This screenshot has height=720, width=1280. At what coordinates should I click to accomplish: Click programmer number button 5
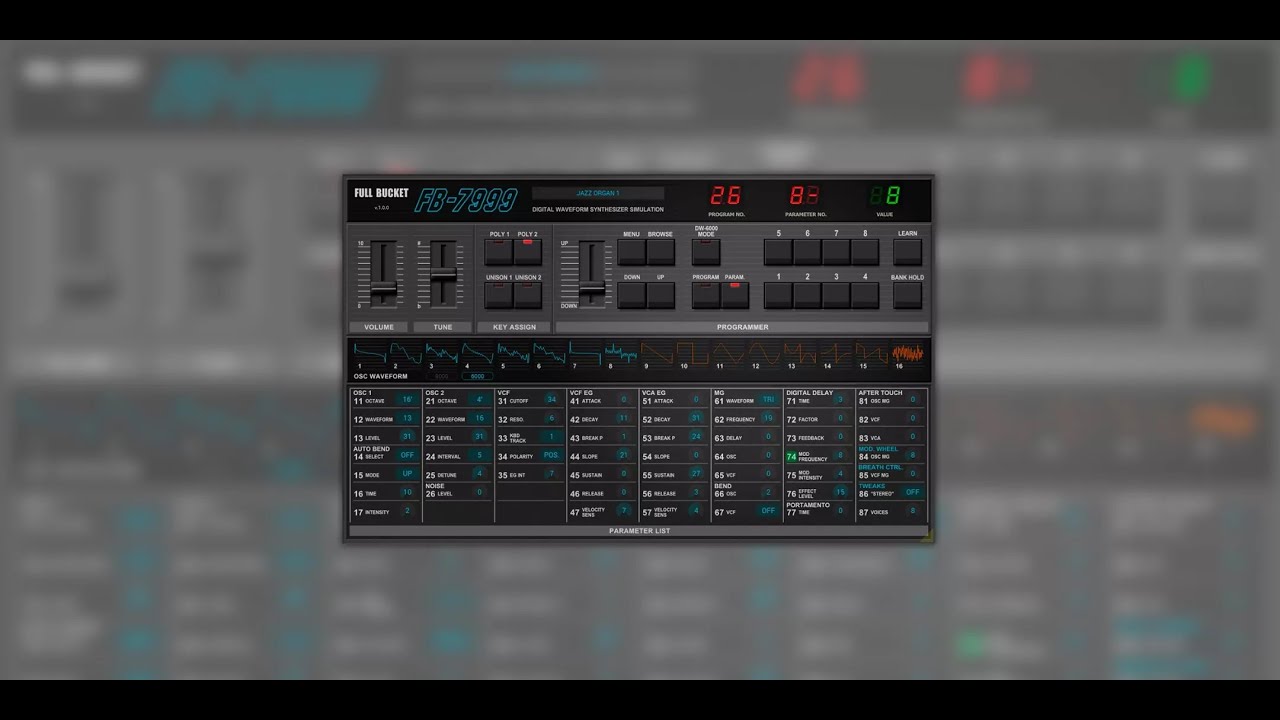778,251
